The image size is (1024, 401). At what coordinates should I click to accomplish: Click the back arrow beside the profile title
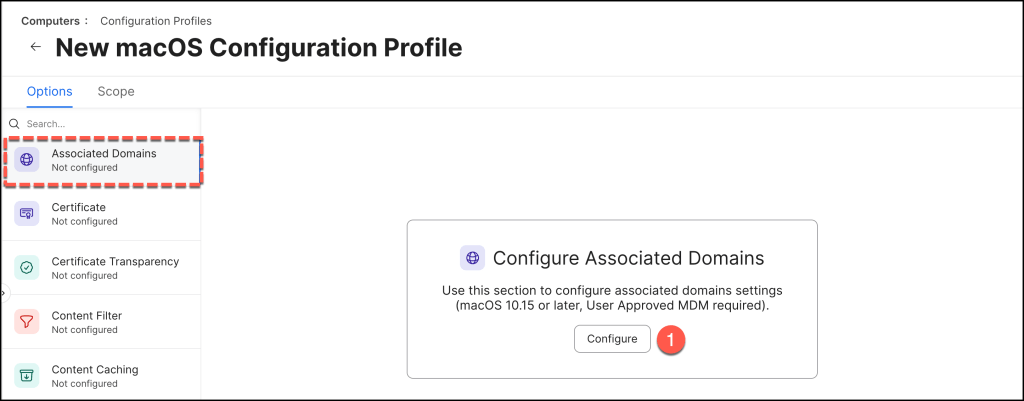36,47
